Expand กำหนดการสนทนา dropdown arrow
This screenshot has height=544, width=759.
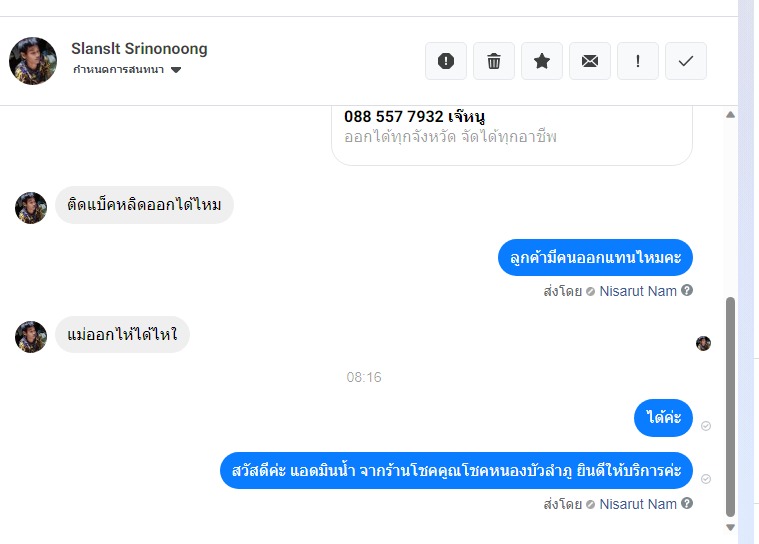tap(176, 70)
